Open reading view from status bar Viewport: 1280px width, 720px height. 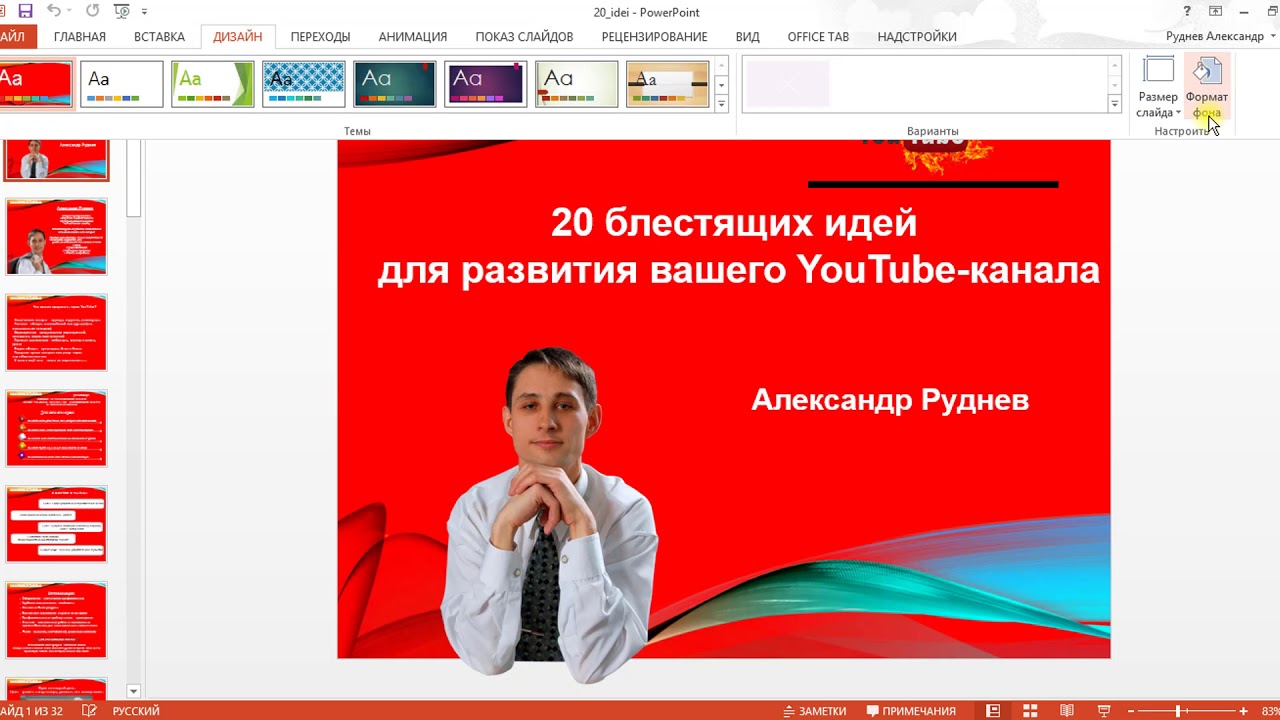click(x=1067, y=711)
